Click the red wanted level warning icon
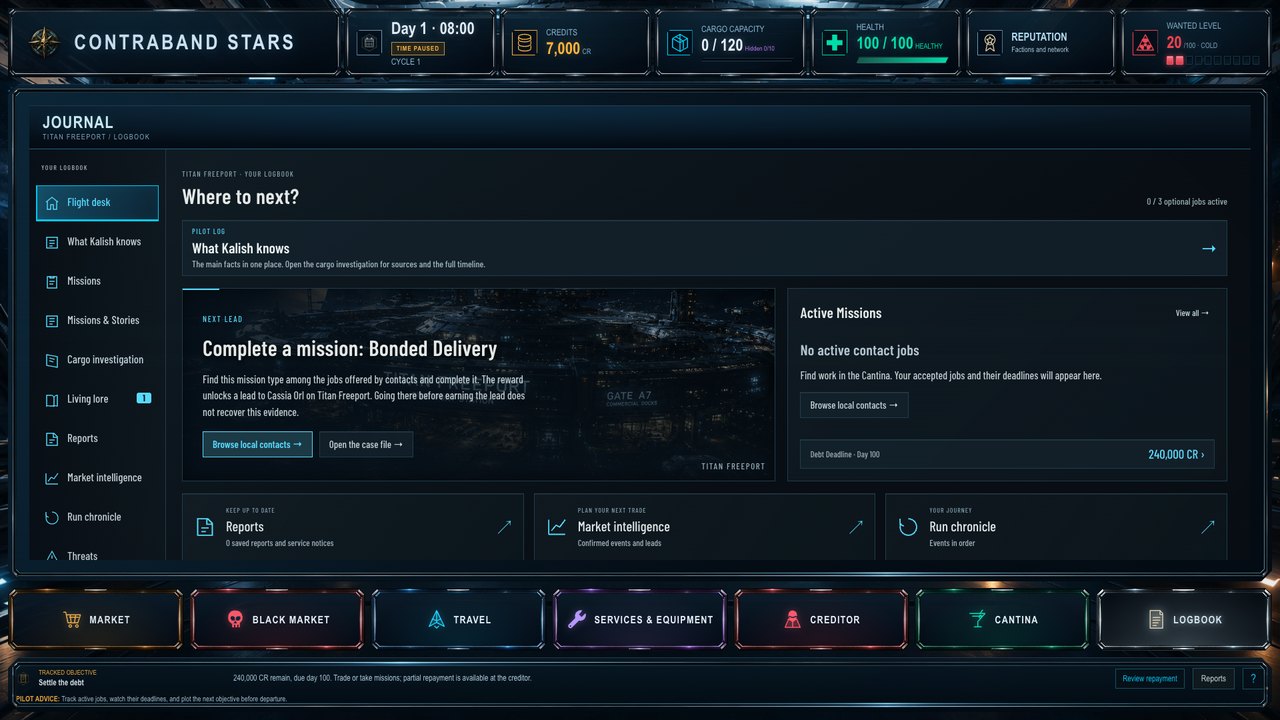1280x720 pixels. coord(1145,43)
